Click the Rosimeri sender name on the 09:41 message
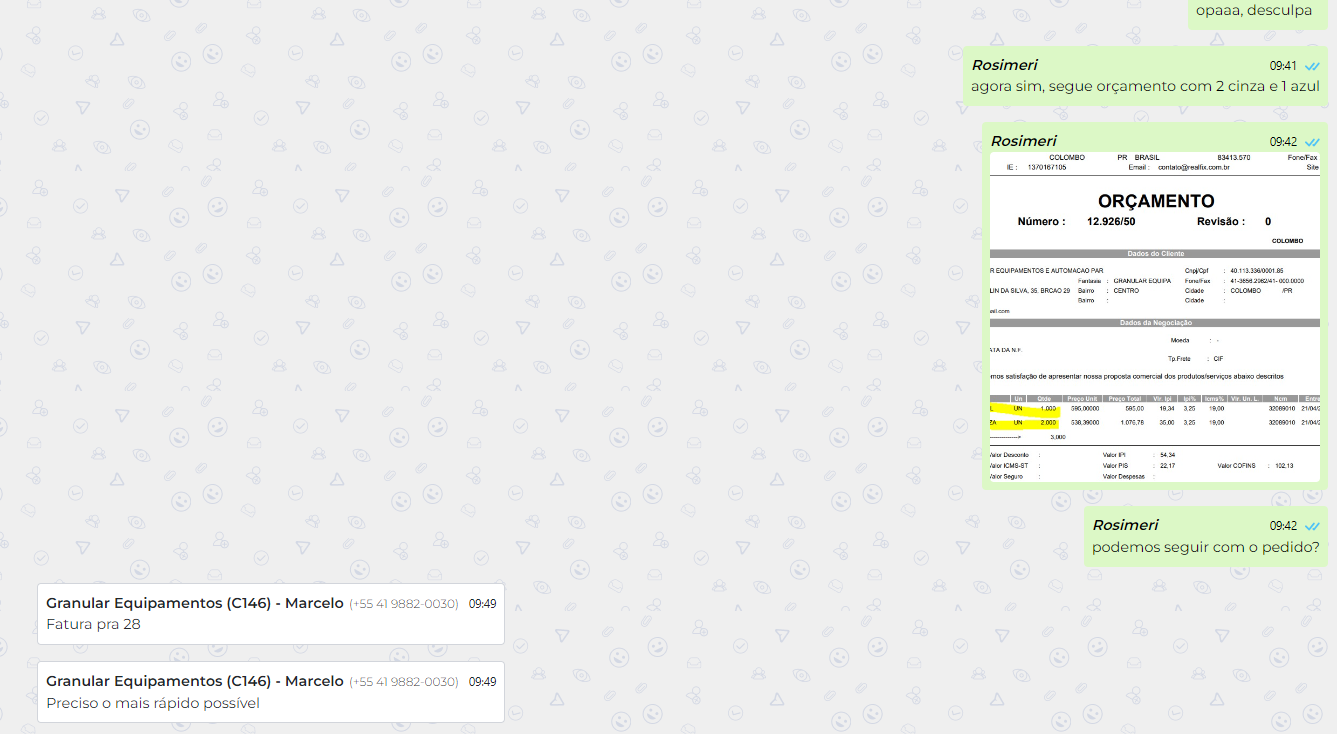This screenshot has width=1337, height=734. [1005, 65]
